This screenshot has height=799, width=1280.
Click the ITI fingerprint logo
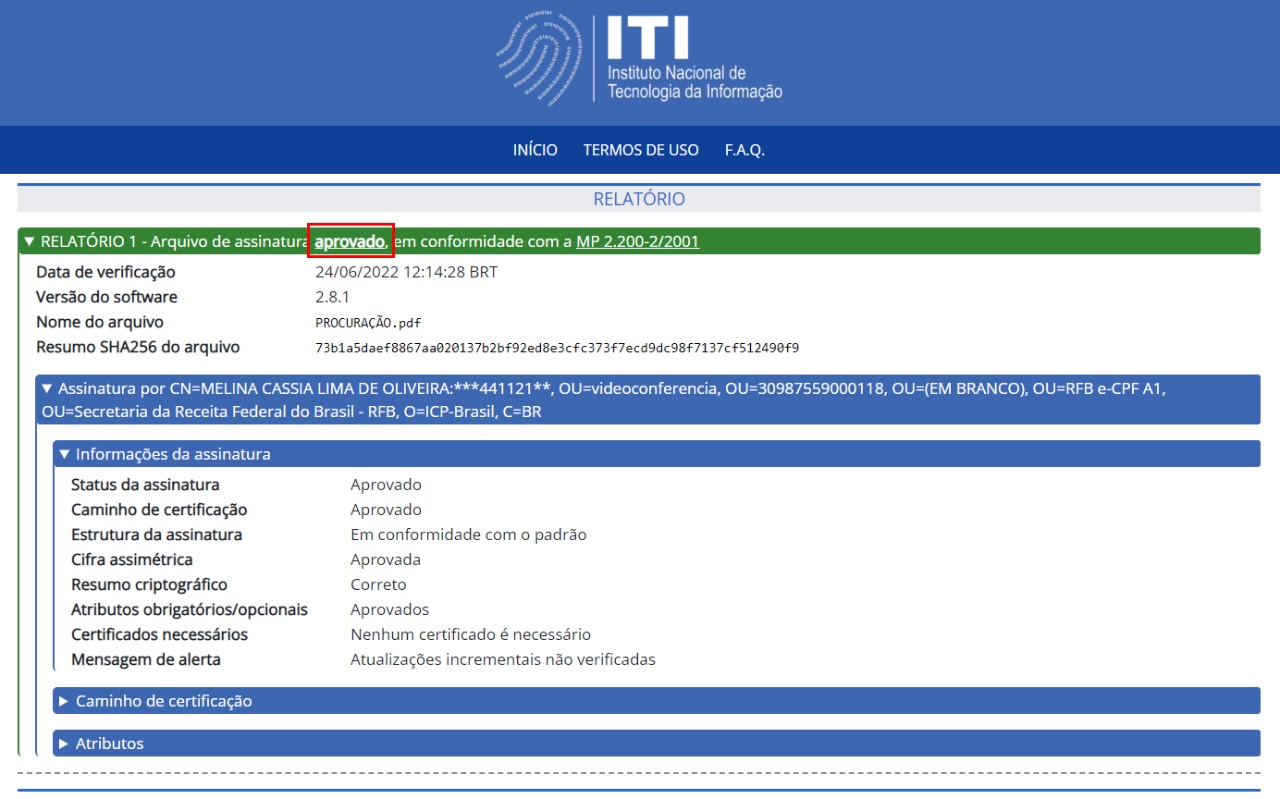click(640, 58)
